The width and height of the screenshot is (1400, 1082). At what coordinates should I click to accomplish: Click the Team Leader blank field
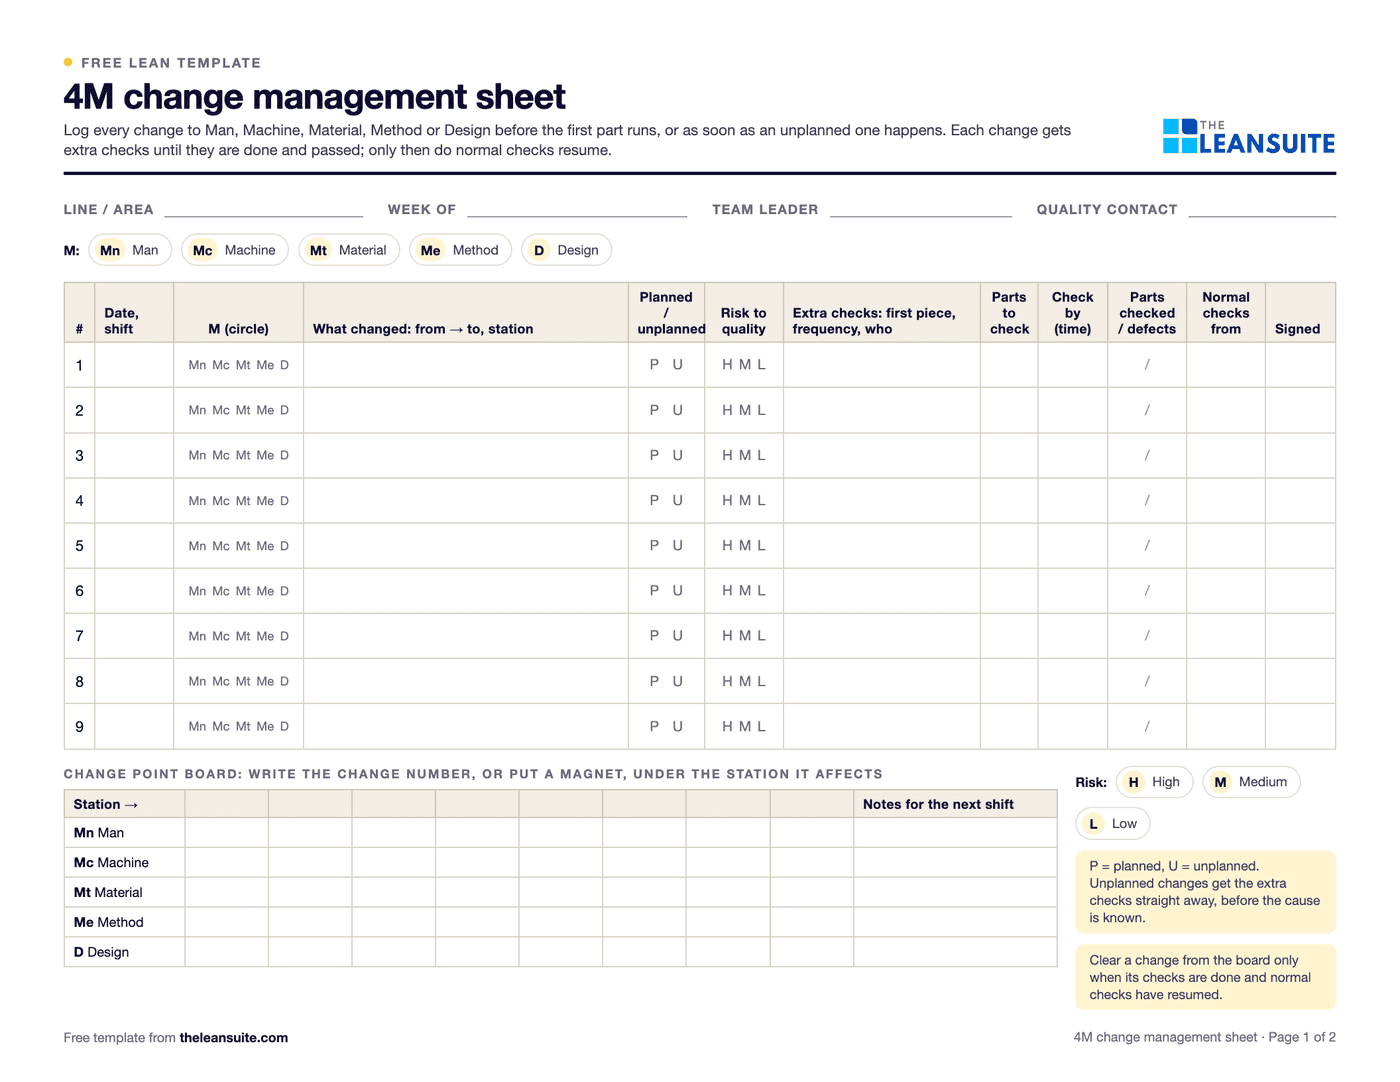921,209
